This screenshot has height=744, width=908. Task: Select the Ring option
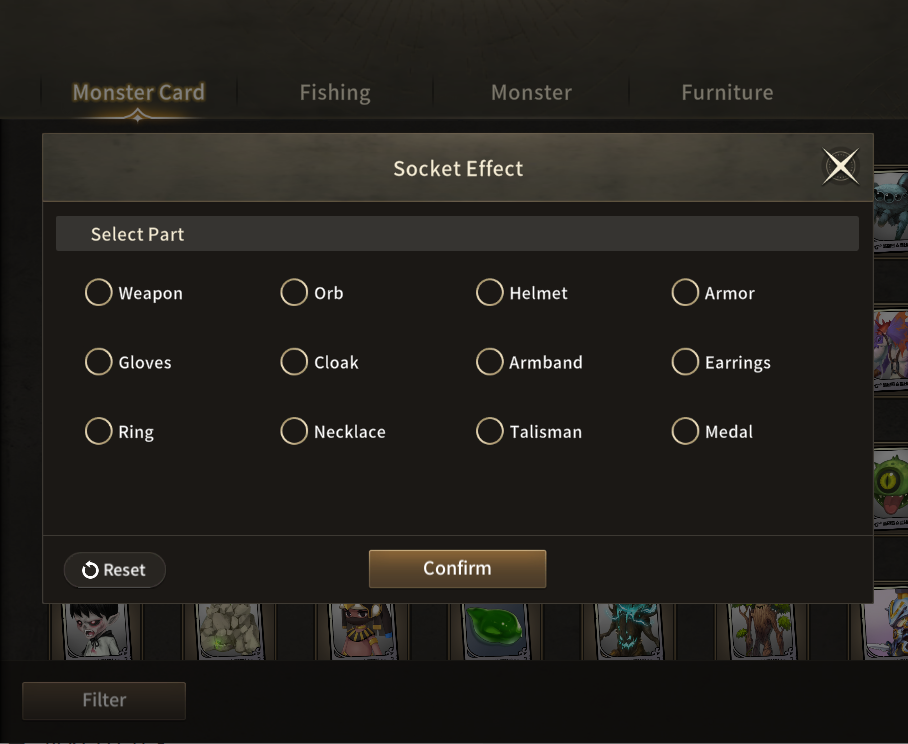(99, 432)
